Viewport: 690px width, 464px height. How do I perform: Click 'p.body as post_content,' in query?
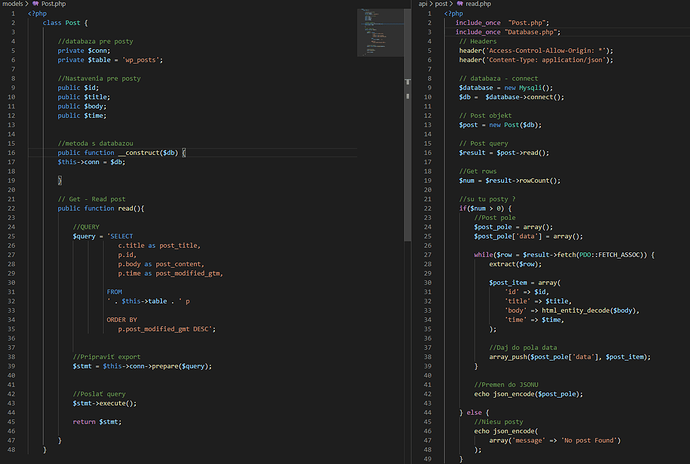click(161, 264)
